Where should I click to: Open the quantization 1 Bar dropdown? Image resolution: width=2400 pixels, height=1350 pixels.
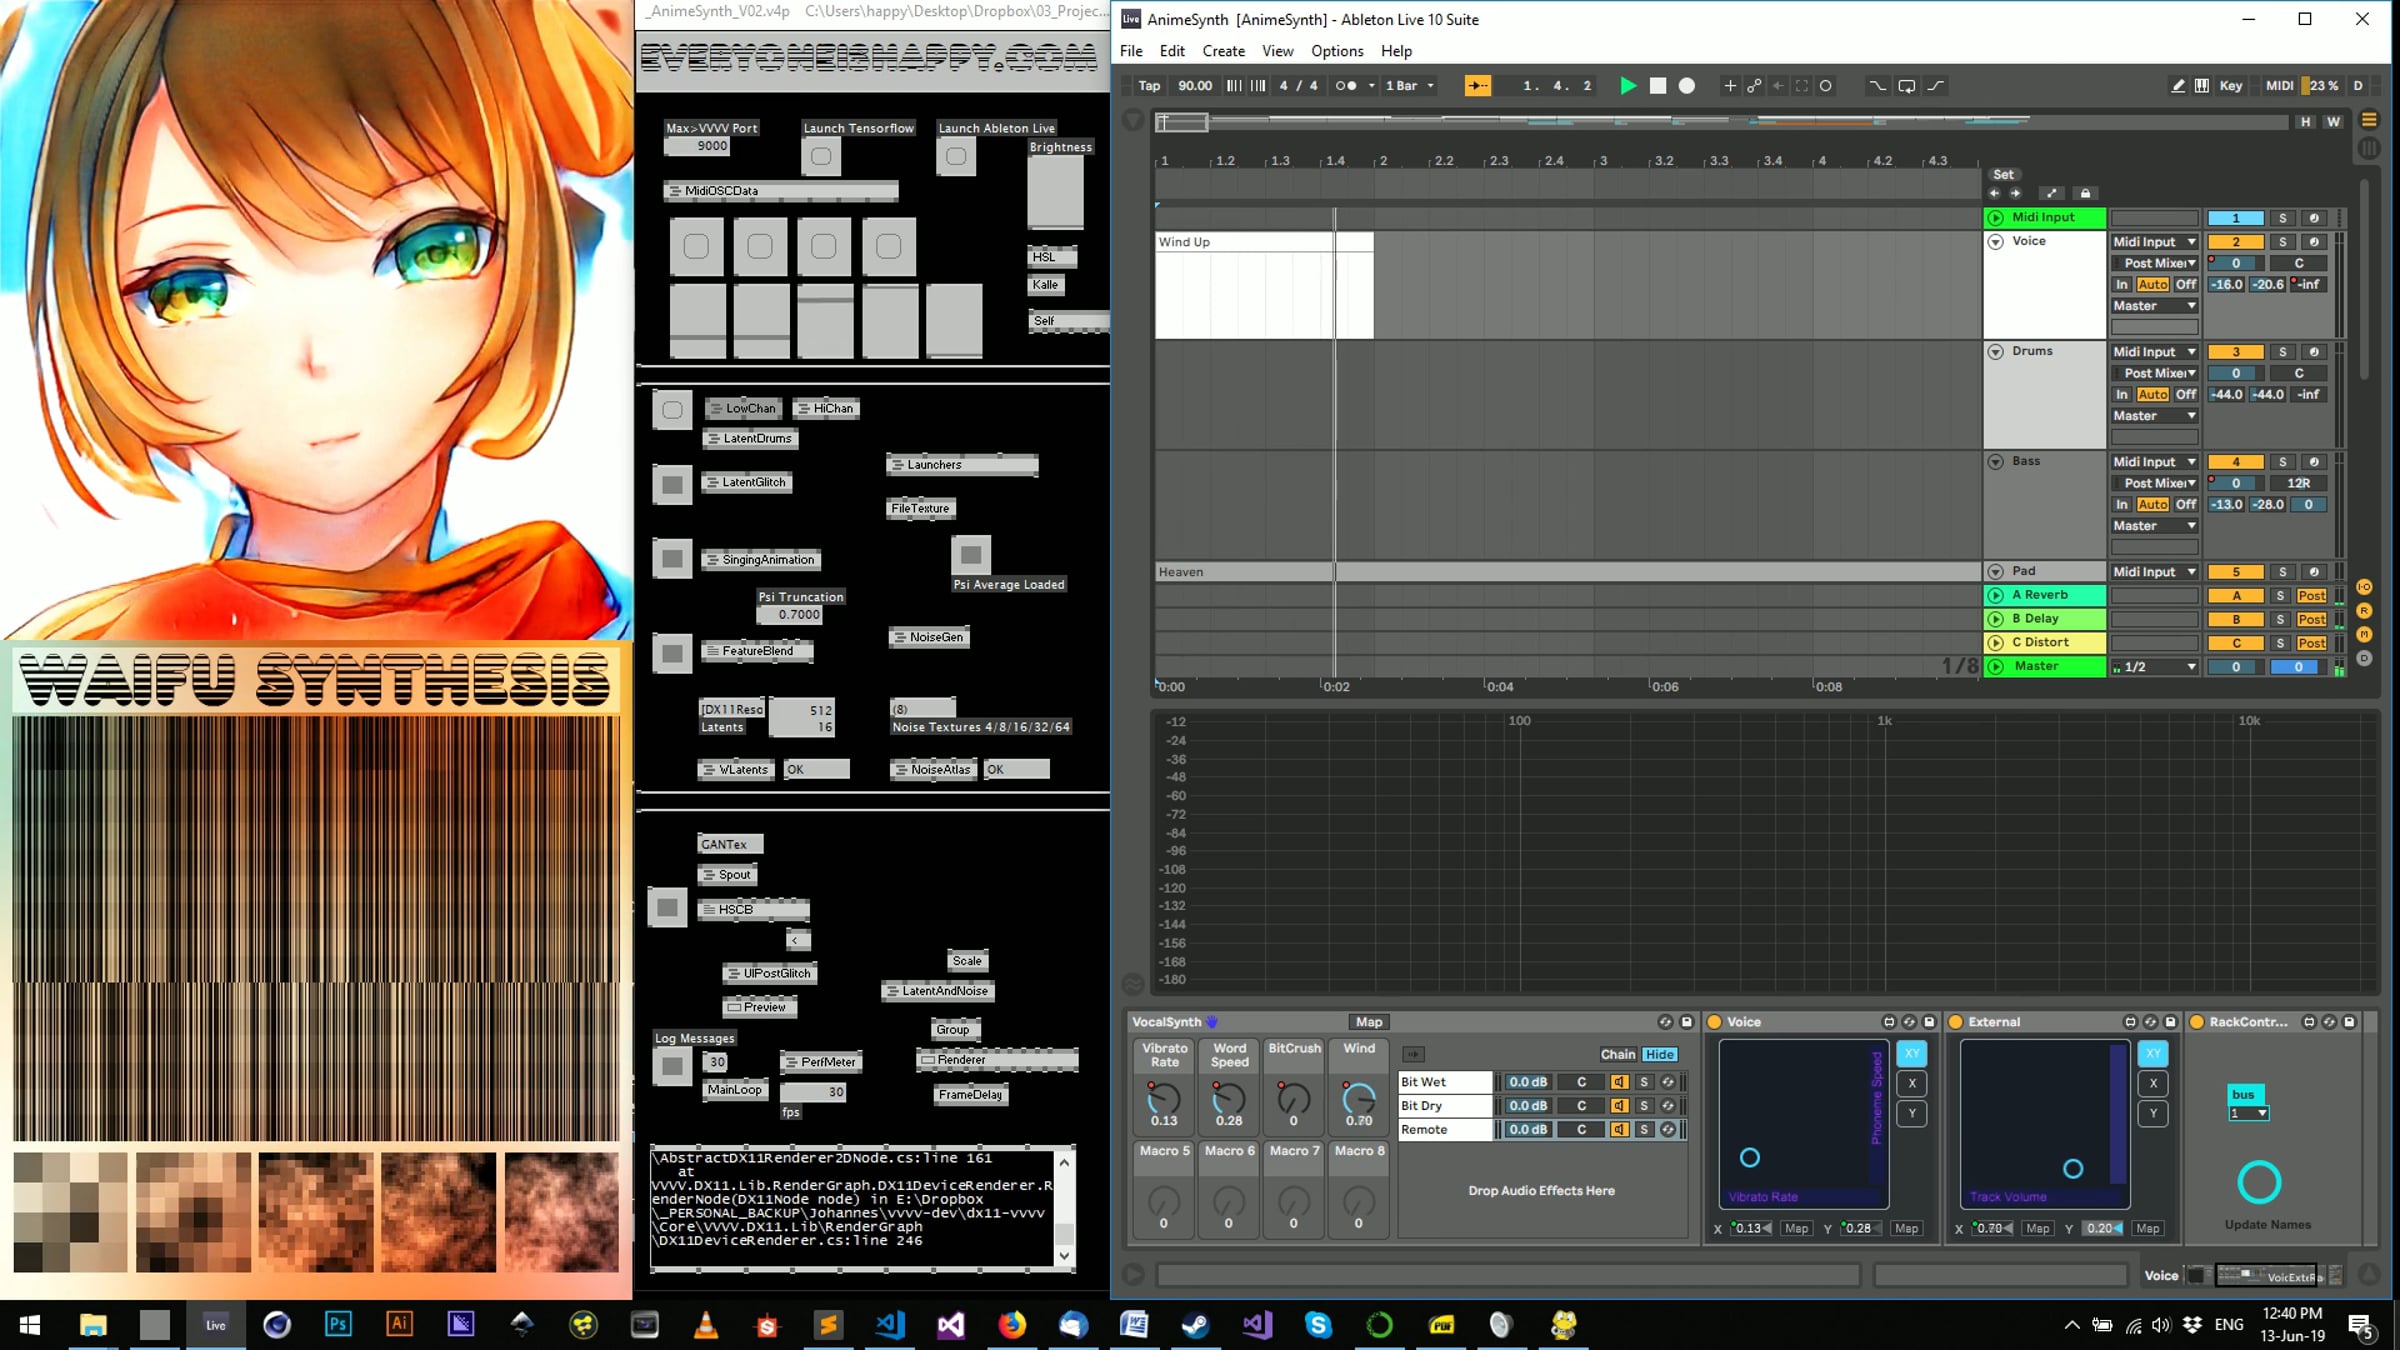coord(1410,86)
